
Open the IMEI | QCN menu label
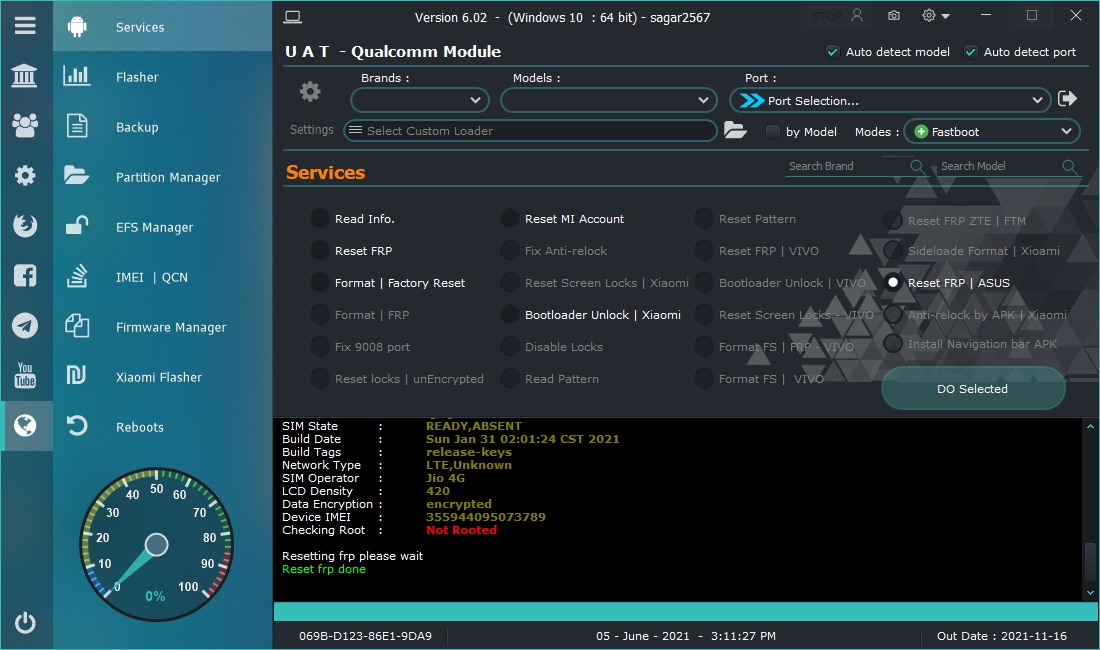[152, 277]
